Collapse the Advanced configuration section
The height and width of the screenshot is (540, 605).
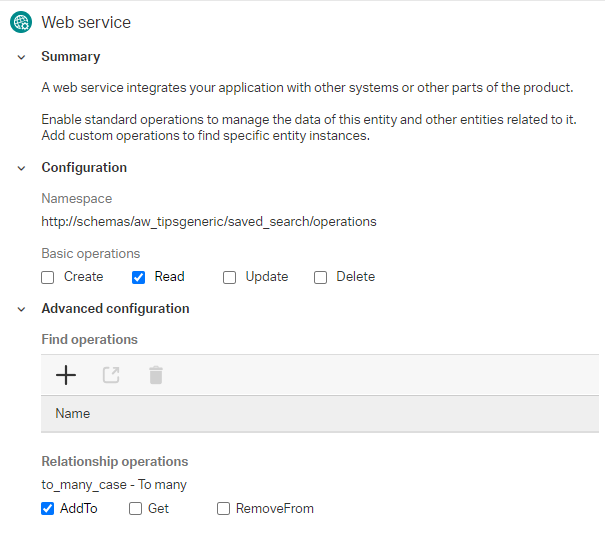point(21,309)
